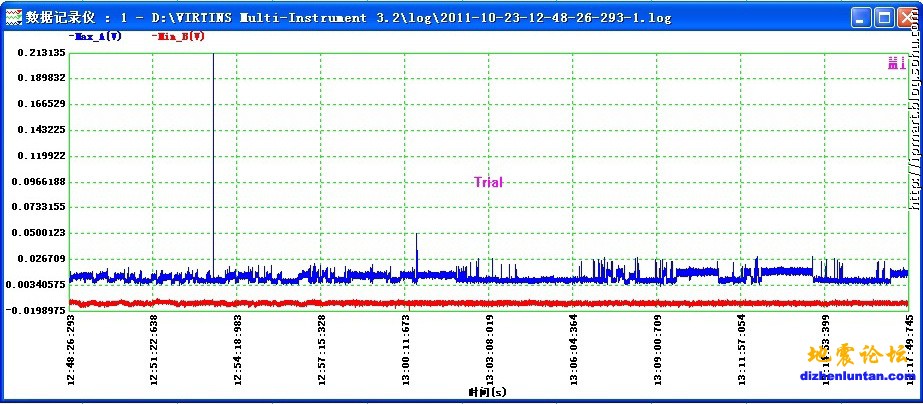The image size is (923, 404).
Task: Click the Max_A(V) blue legend label
Action: [96, 37]
